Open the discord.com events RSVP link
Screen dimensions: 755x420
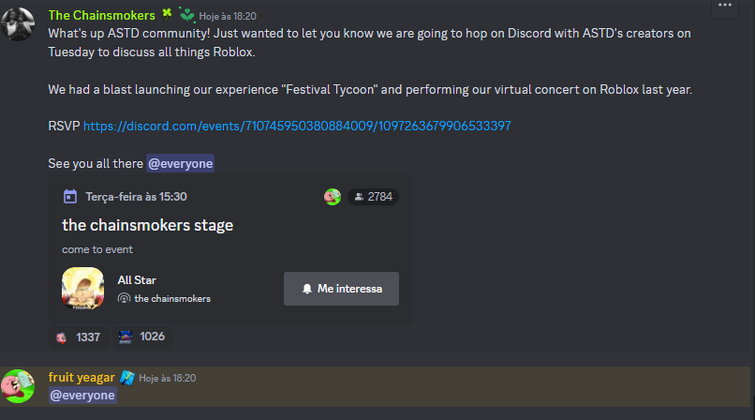click(297, 126)
